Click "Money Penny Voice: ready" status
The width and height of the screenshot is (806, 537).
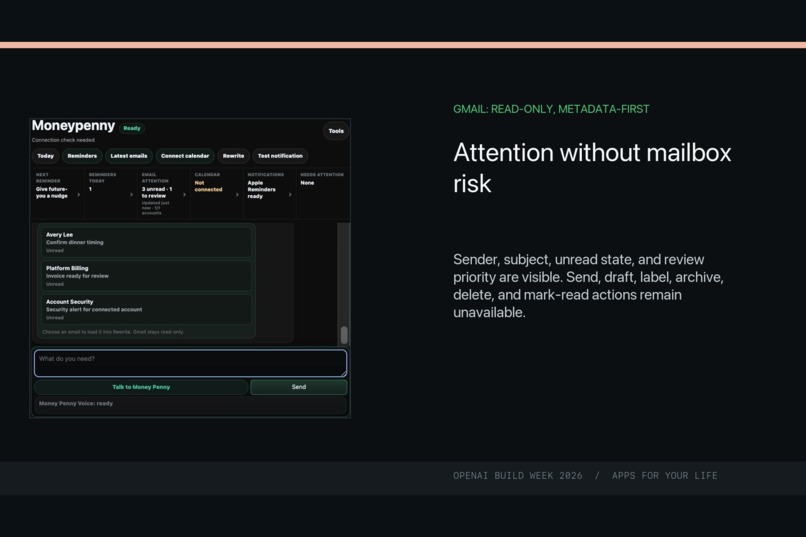76,403
